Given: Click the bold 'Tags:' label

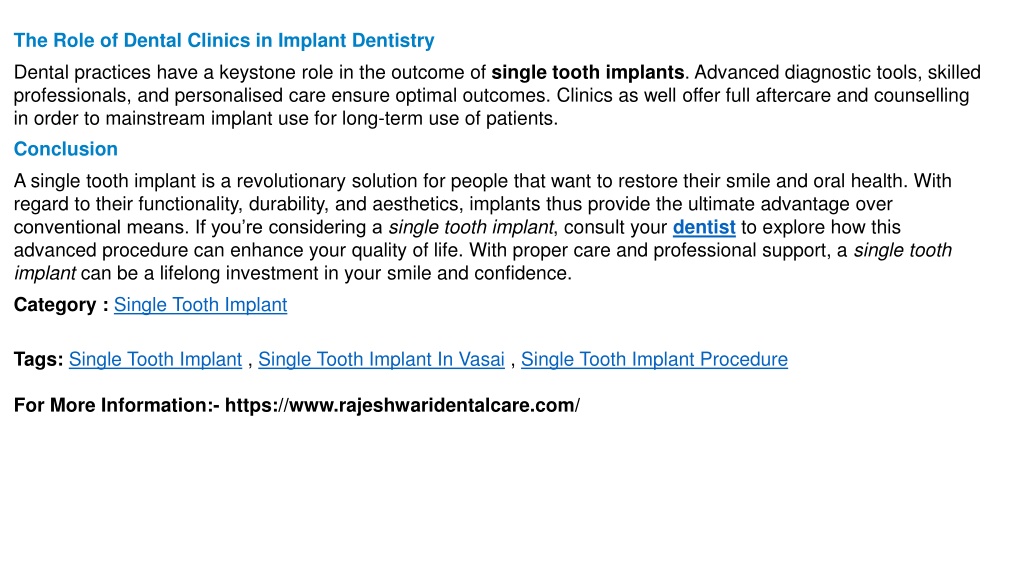Looking at the screenshot, I should pos(39,359).
